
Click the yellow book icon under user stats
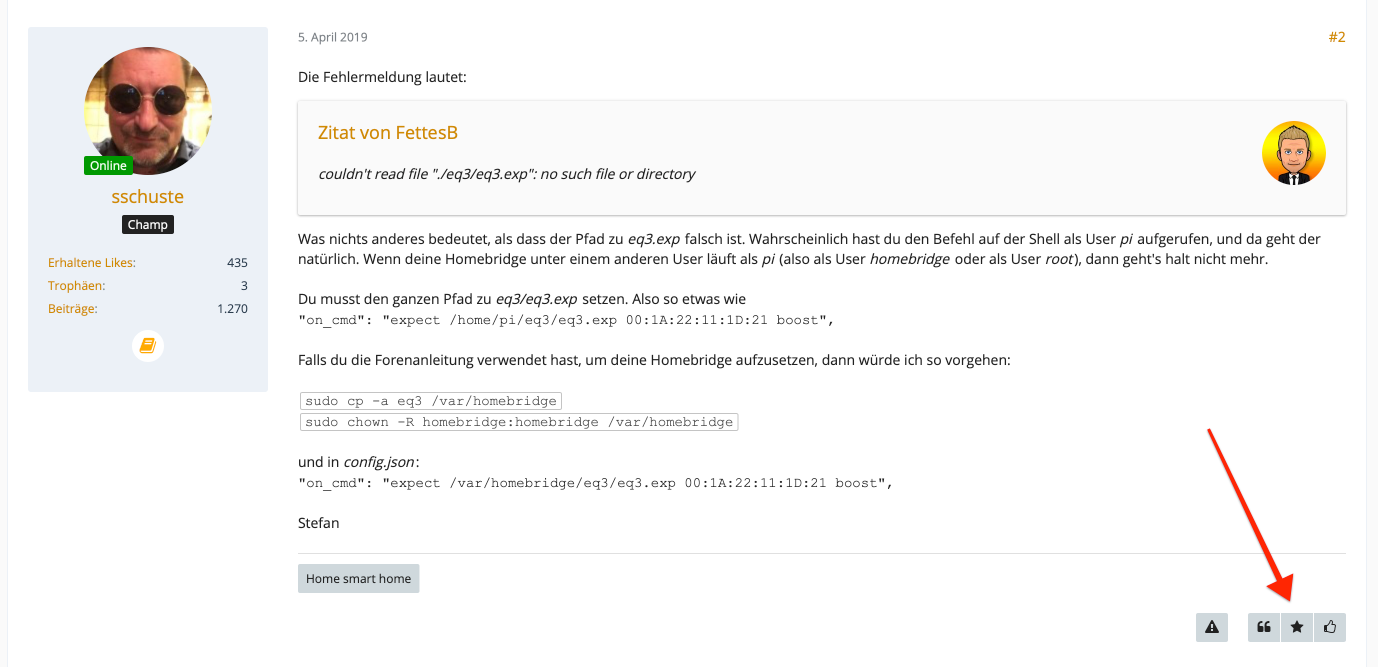(148, 346)
